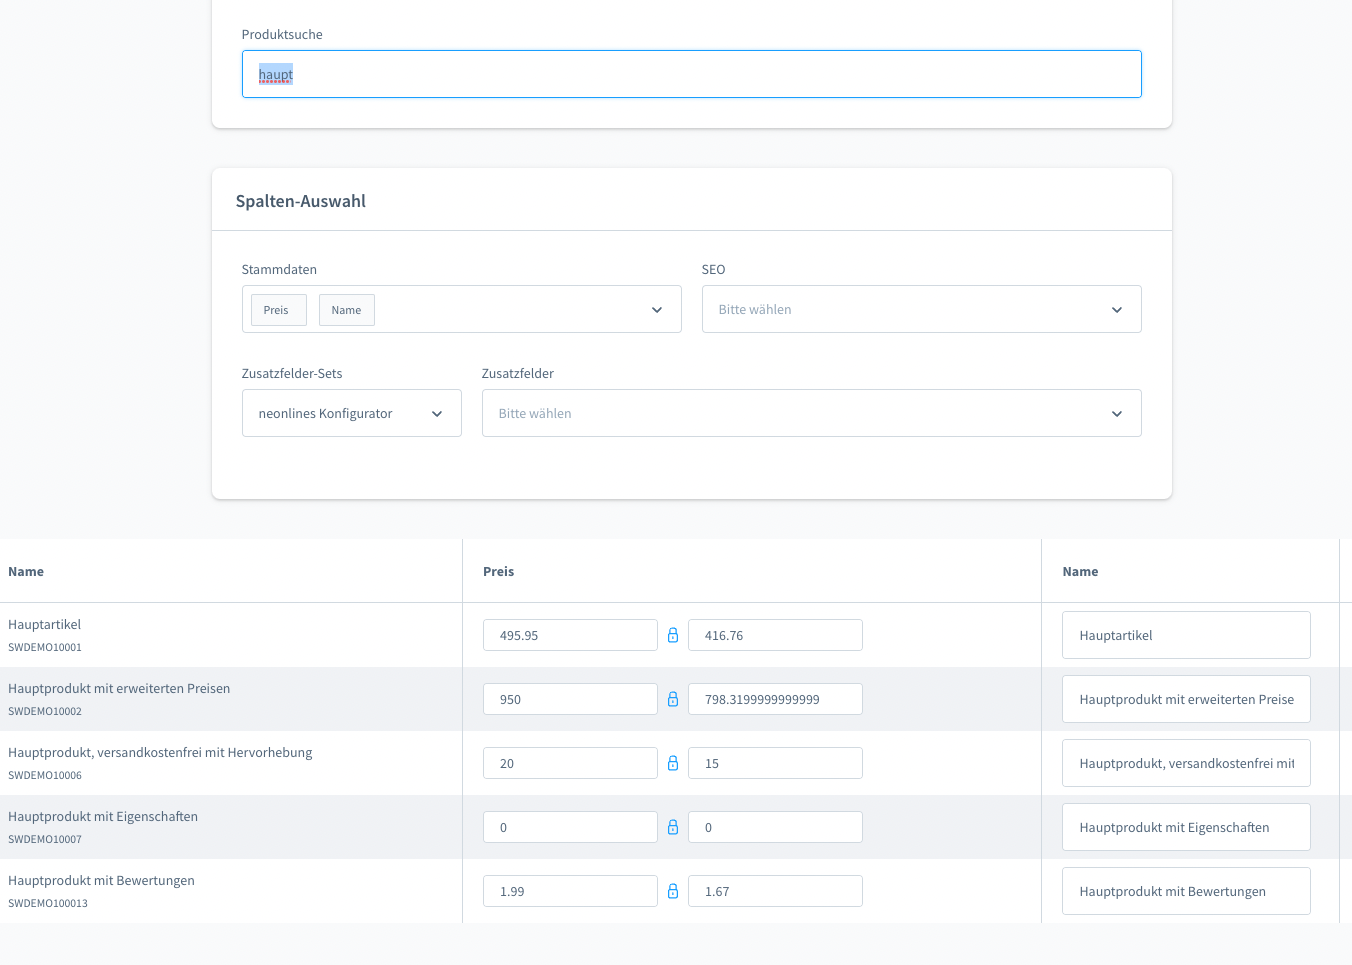Click the price lock icon for Hauptartikel
This screenshot has width=1352, height=965.
pyautogui.click(x=673, y=635)
